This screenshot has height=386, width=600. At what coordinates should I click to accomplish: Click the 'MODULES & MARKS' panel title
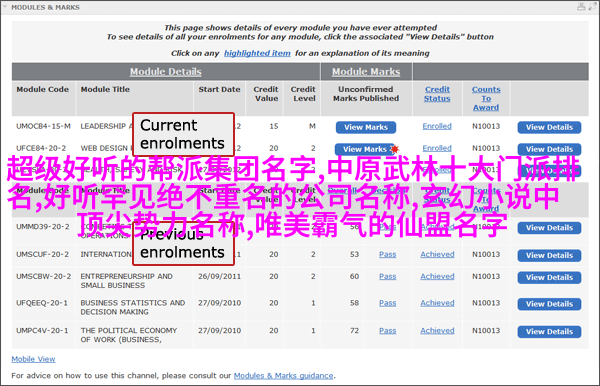coord(46,7)
